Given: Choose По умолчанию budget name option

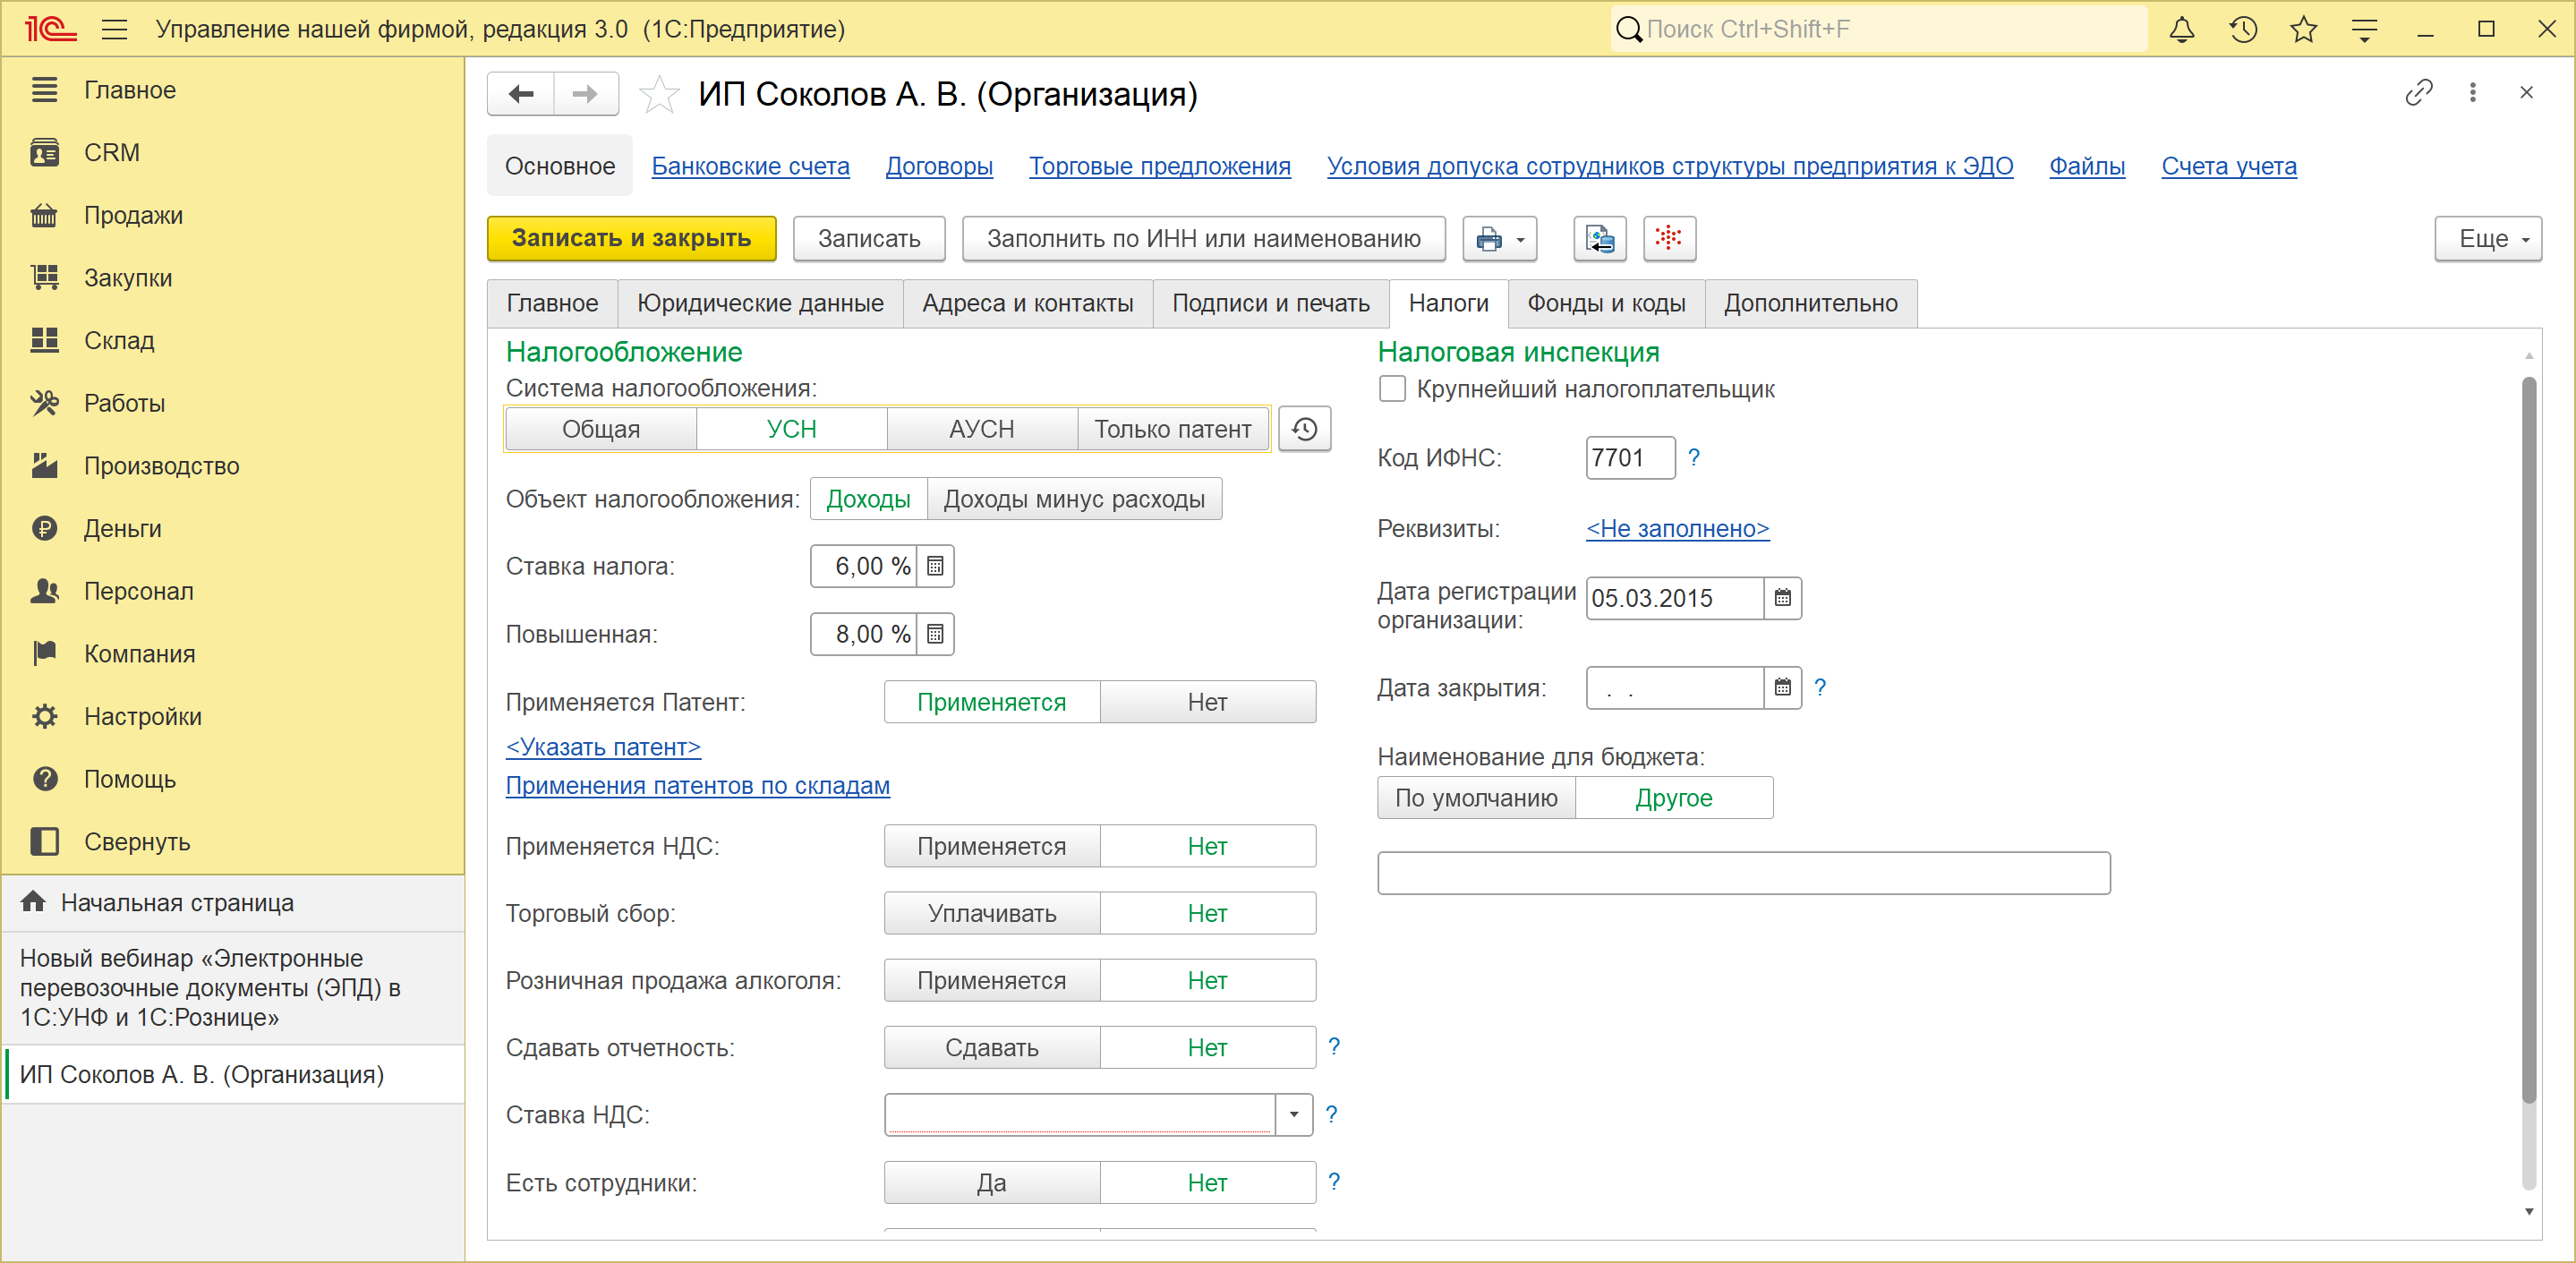Looking at the screenshot, I should (1476, 798).
